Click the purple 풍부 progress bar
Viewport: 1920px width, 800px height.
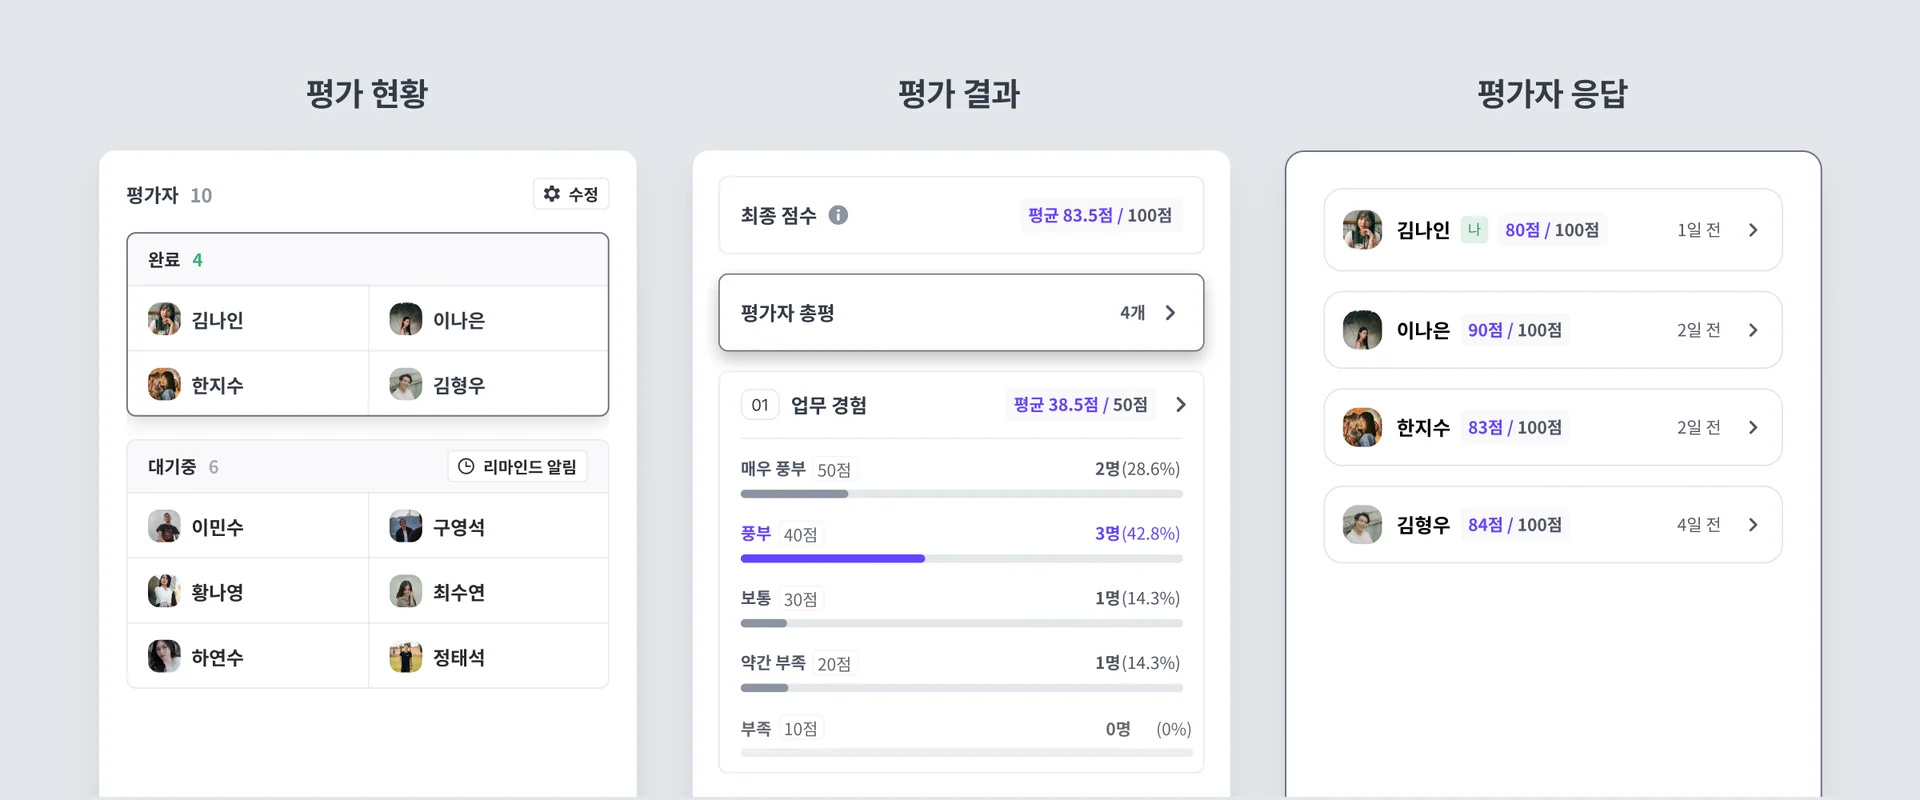(832, 558)
